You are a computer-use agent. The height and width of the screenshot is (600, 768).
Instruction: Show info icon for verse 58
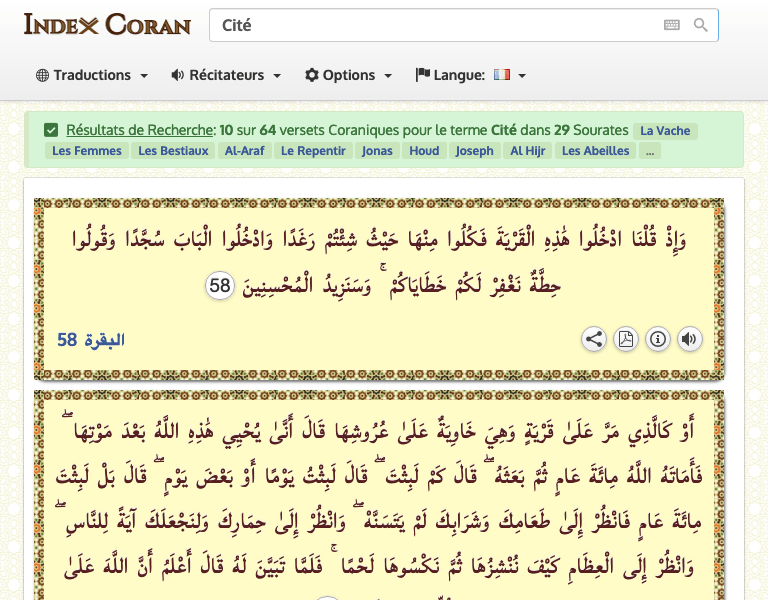point(657,339)
